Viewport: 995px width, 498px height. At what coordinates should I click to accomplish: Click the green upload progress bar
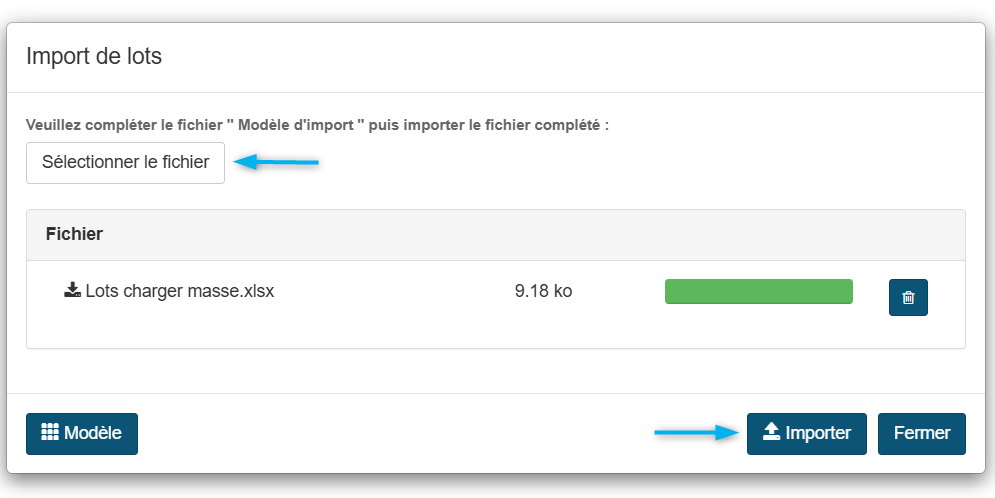click(x=758, y=292)
